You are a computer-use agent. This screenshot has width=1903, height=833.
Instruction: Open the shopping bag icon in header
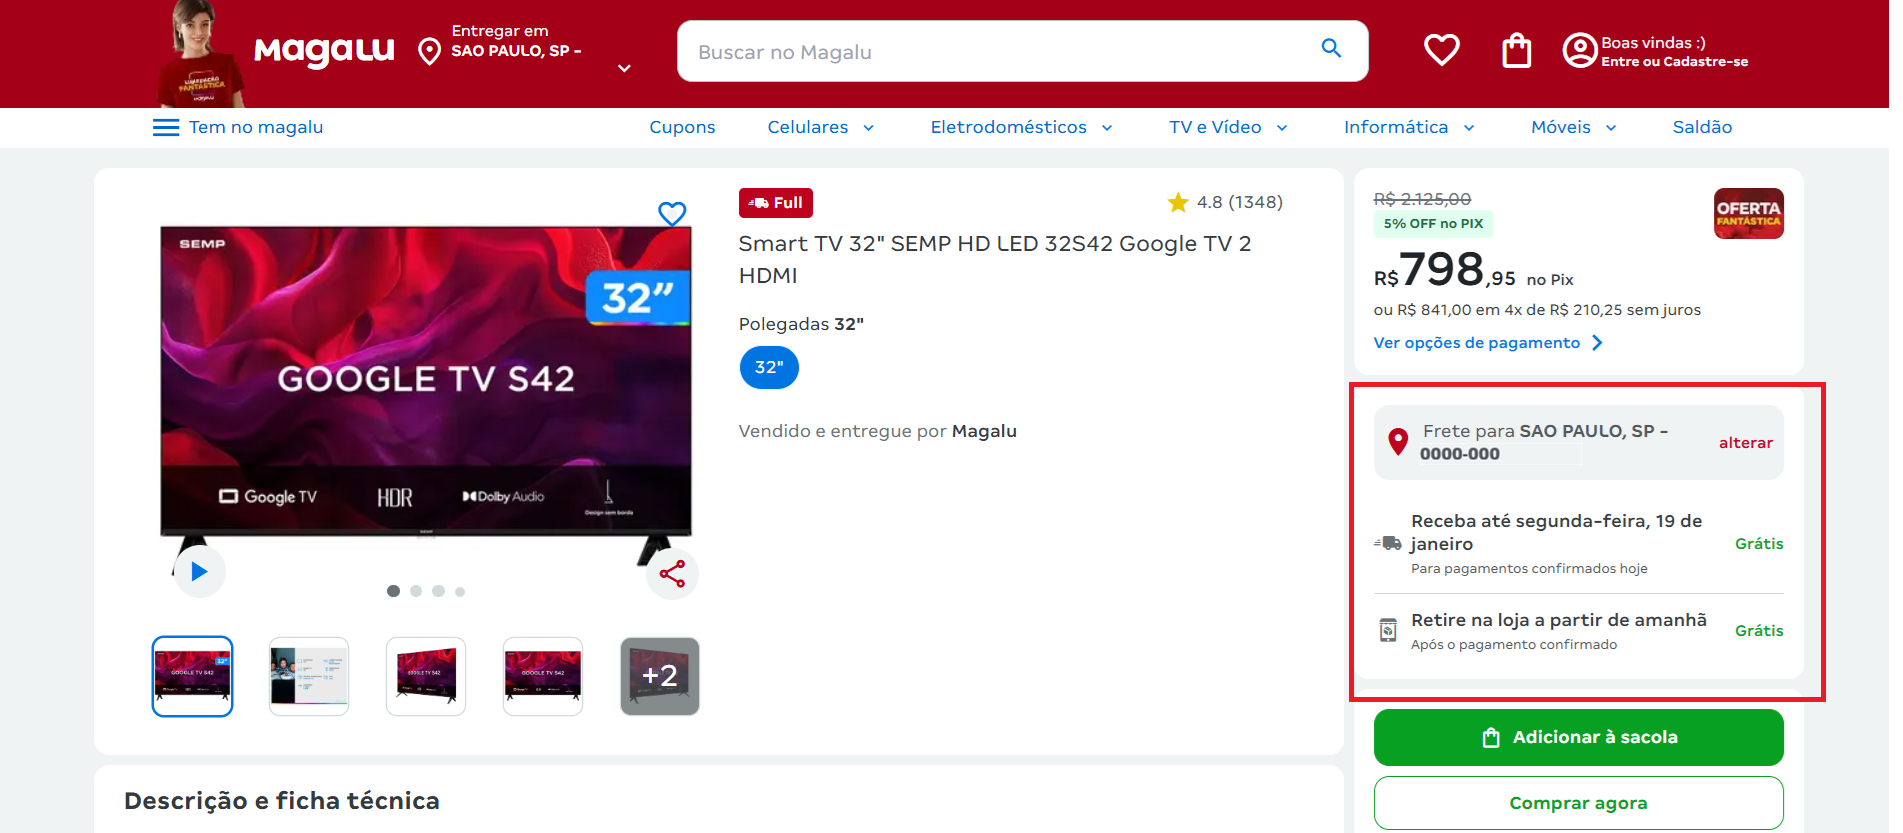1516,50
